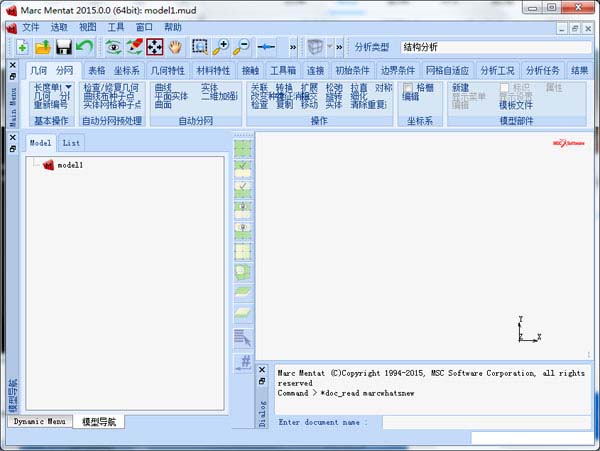Switch to the List tab in model panel
Screen dimensions: 600x451
coord(71,143)
